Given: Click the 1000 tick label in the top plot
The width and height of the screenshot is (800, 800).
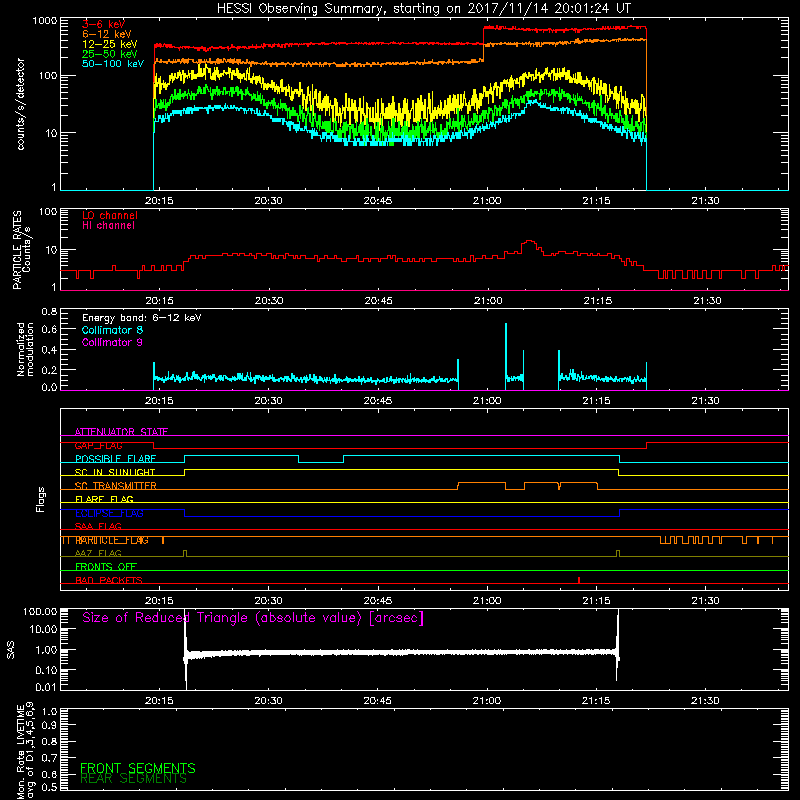Looking at the screenshot, I should click(45, 21).
